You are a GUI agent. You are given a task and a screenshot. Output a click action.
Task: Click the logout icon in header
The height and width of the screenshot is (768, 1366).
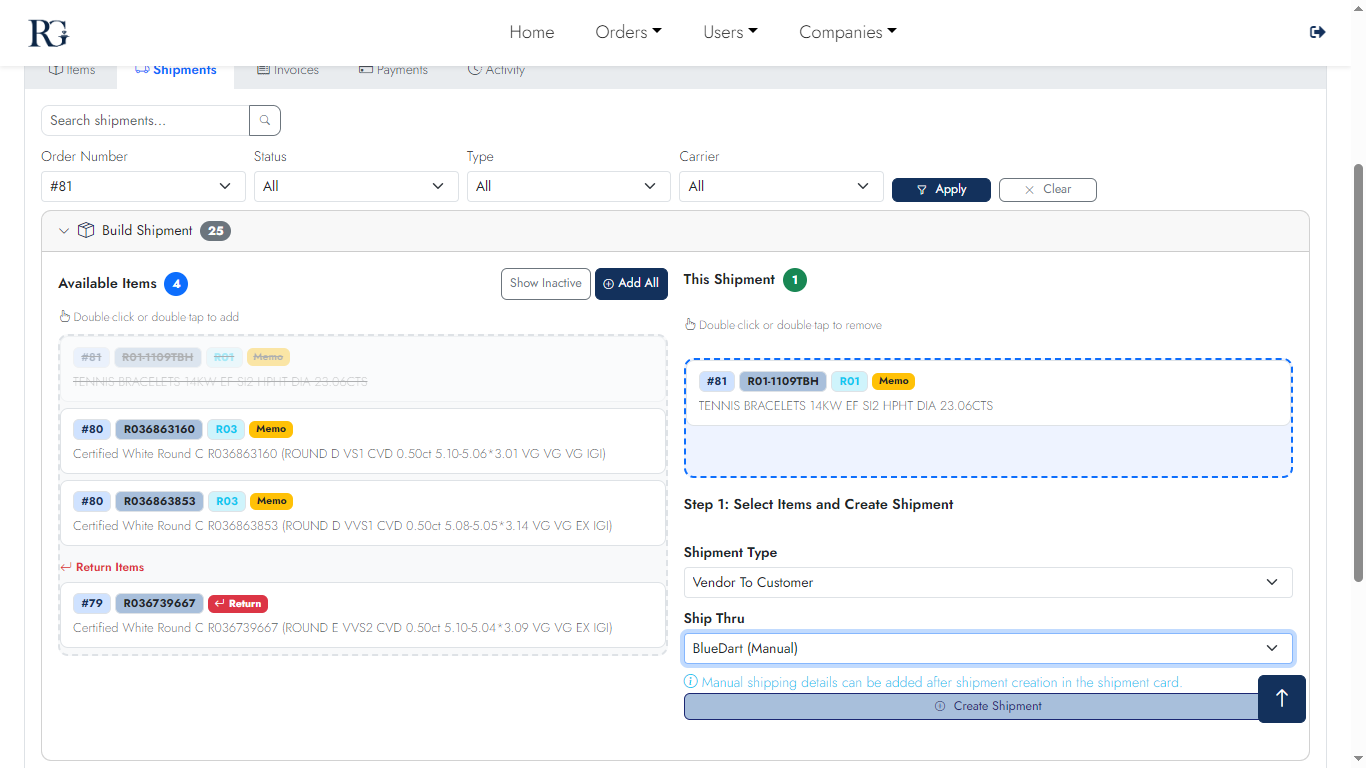1317,32
